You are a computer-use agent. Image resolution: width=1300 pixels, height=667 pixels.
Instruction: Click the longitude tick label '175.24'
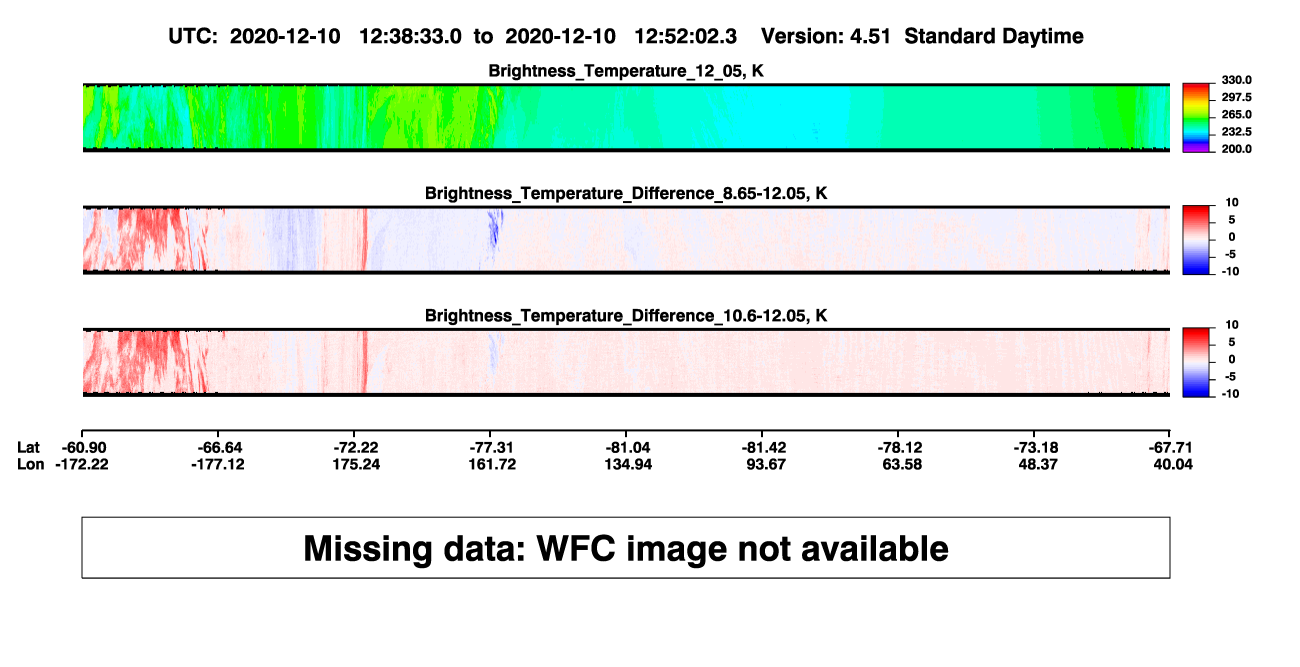point(355,465)
